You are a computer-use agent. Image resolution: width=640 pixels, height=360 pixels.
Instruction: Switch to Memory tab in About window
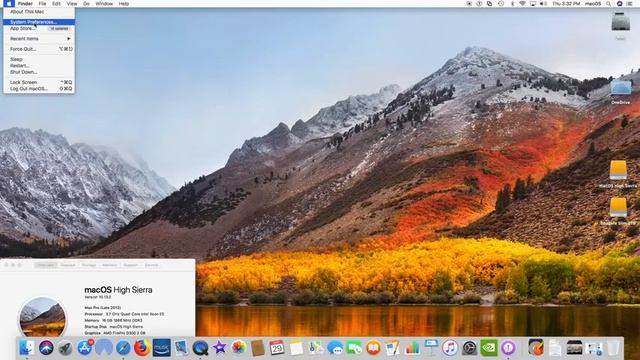[x=109, y=265]
